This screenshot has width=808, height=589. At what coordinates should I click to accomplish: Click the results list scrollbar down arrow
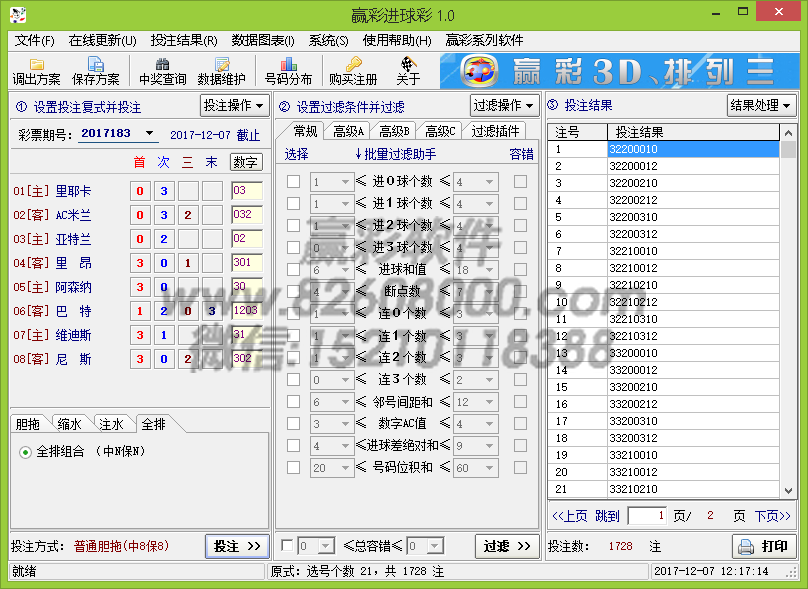point(788,491)
